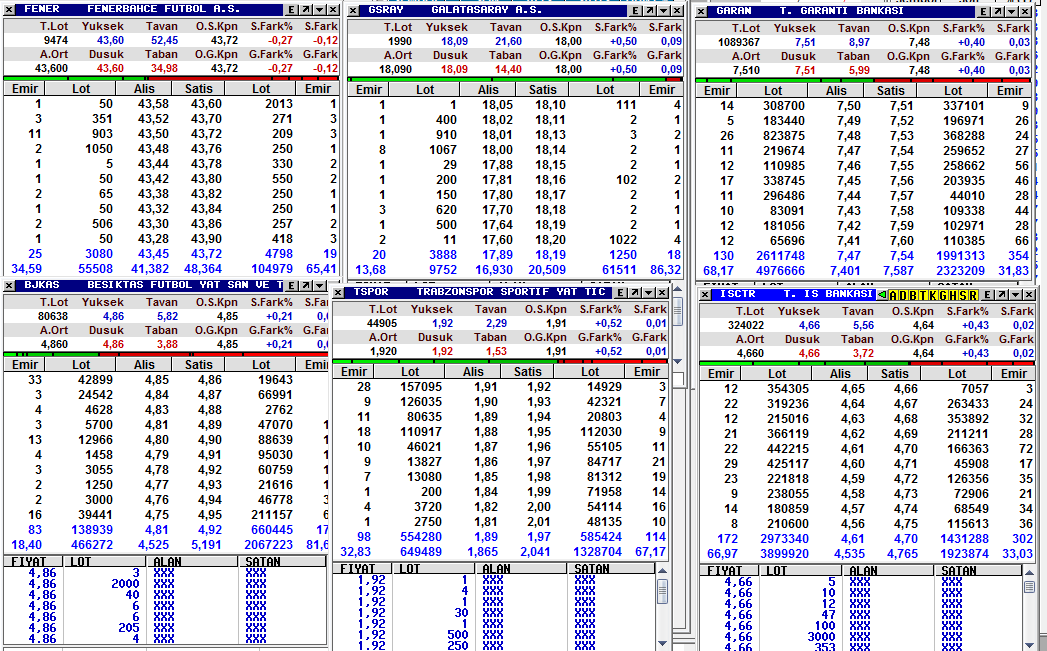Image resolution: width=1047 pixels, height=651 pixels.
Task: Click the yellow A button in ISCTR title bar
Action: (x=894, y=296)
